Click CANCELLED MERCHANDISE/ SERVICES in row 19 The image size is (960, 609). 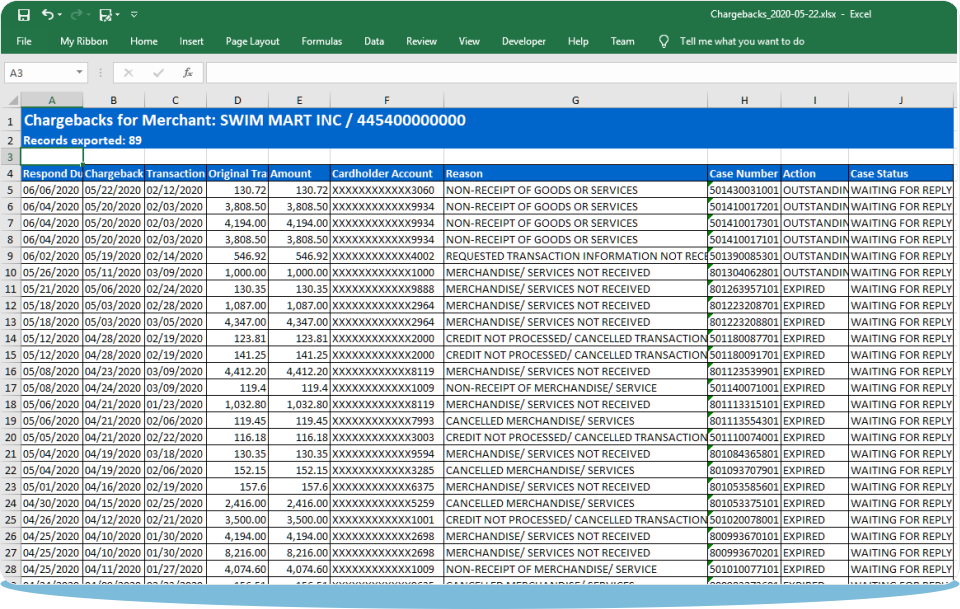coord(576,421)
